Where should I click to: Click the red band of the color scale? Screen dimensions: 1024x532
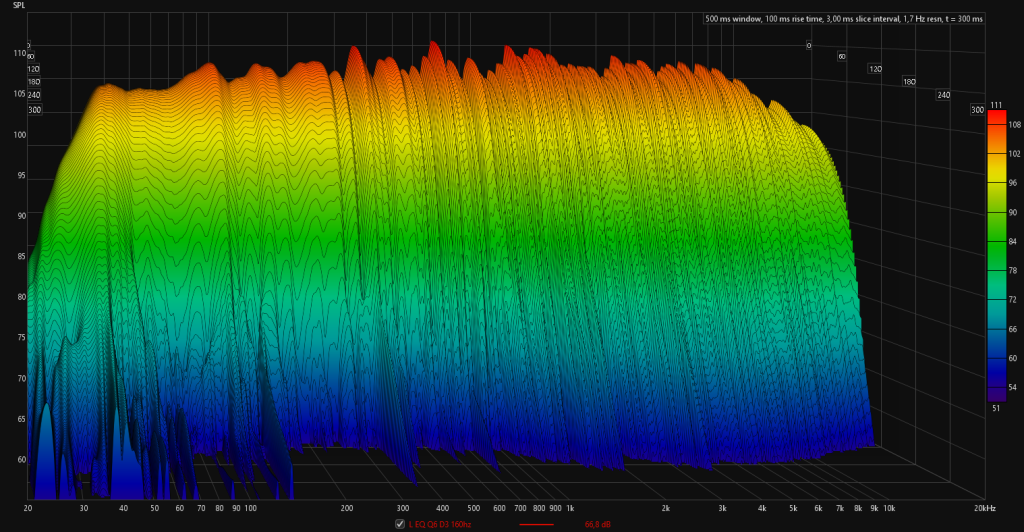995,118
